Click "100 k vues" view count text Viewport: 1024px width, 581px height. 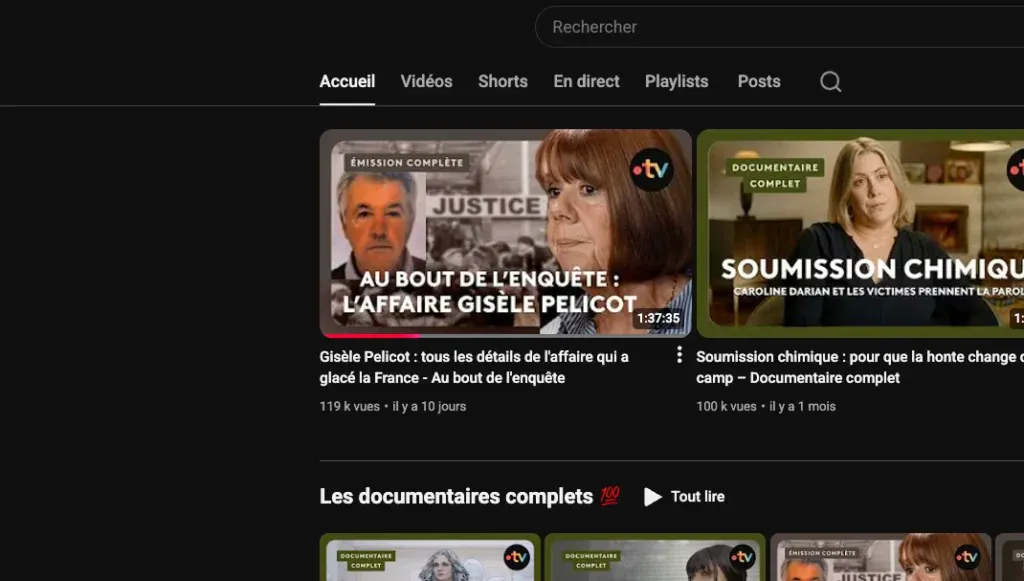pos(726,406)
